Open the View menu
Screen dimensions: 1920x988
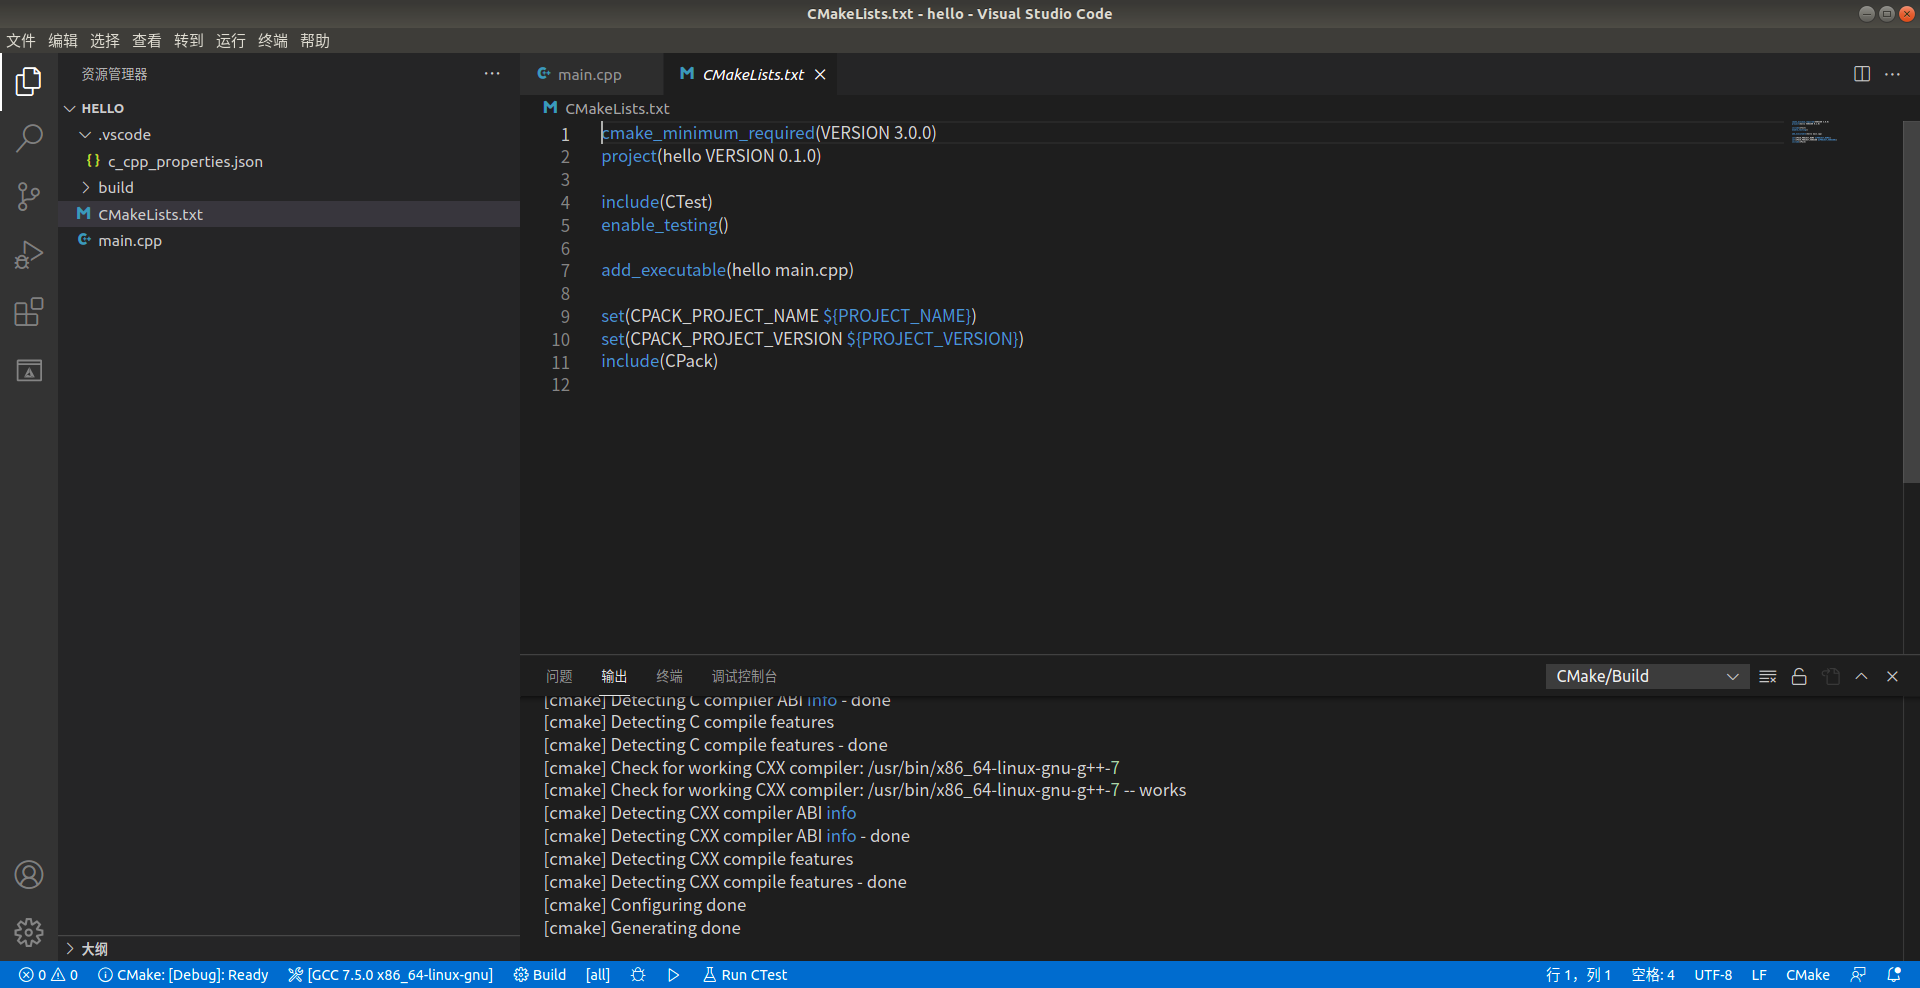(147, 41)
